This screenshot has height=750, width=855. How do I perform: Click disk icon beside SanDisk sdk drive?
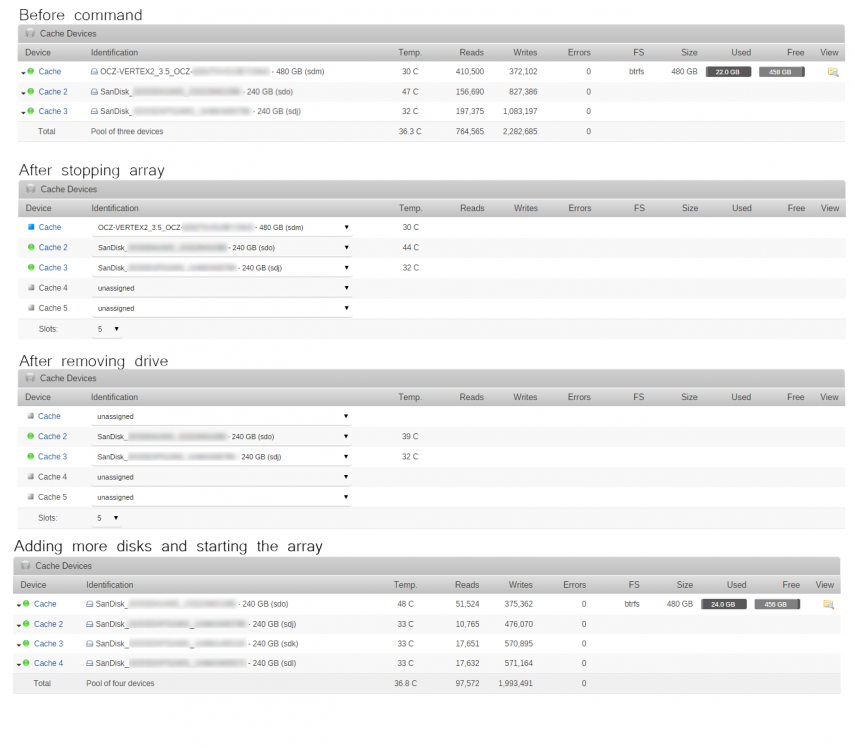90,644
